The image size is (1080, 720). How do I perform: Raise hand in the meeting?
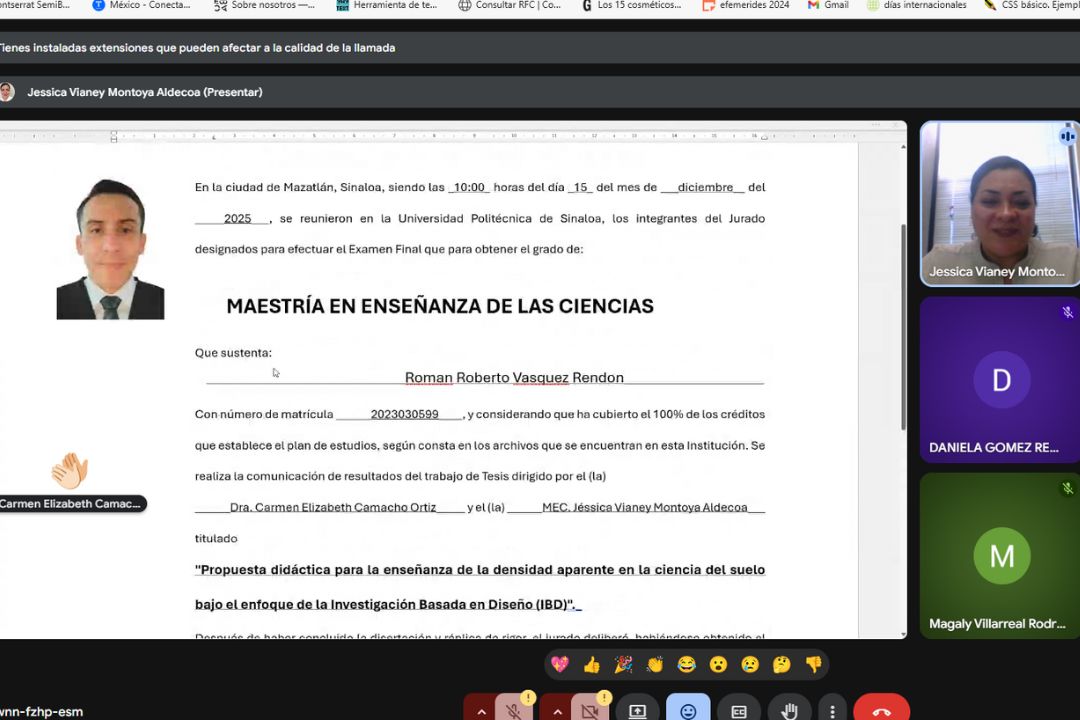pos(790,710)
